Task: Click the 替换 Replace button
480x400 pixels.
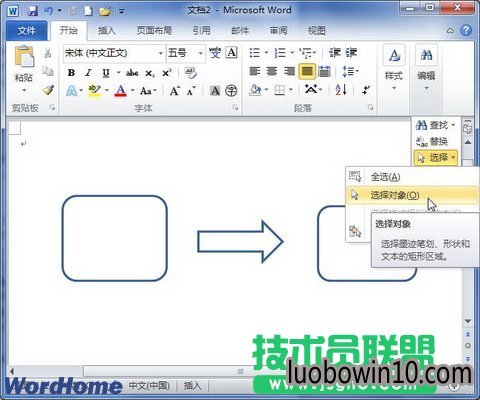Action: (x=432, y=141)
